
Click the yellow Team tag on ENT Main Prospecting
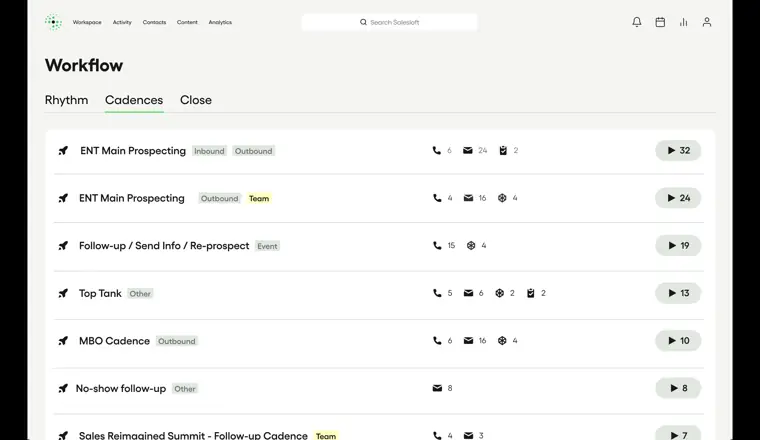(259, 199)
